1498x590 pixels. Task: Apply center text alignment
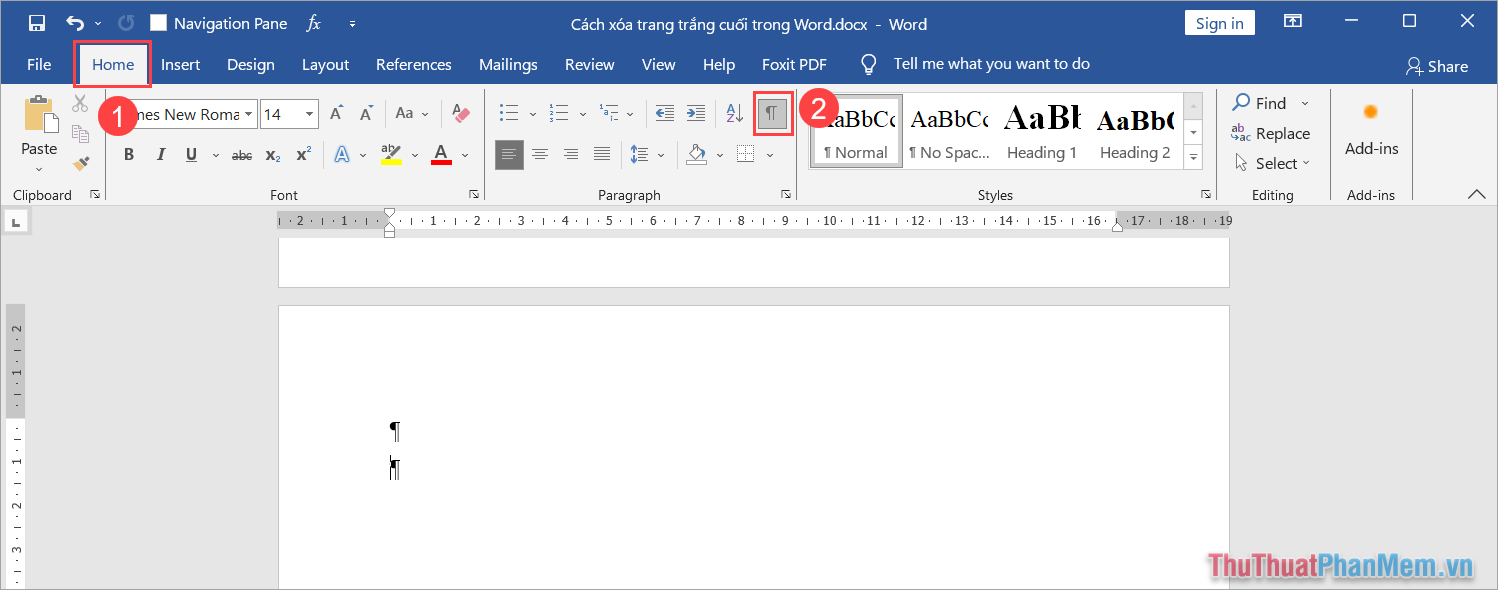(540, 154)
